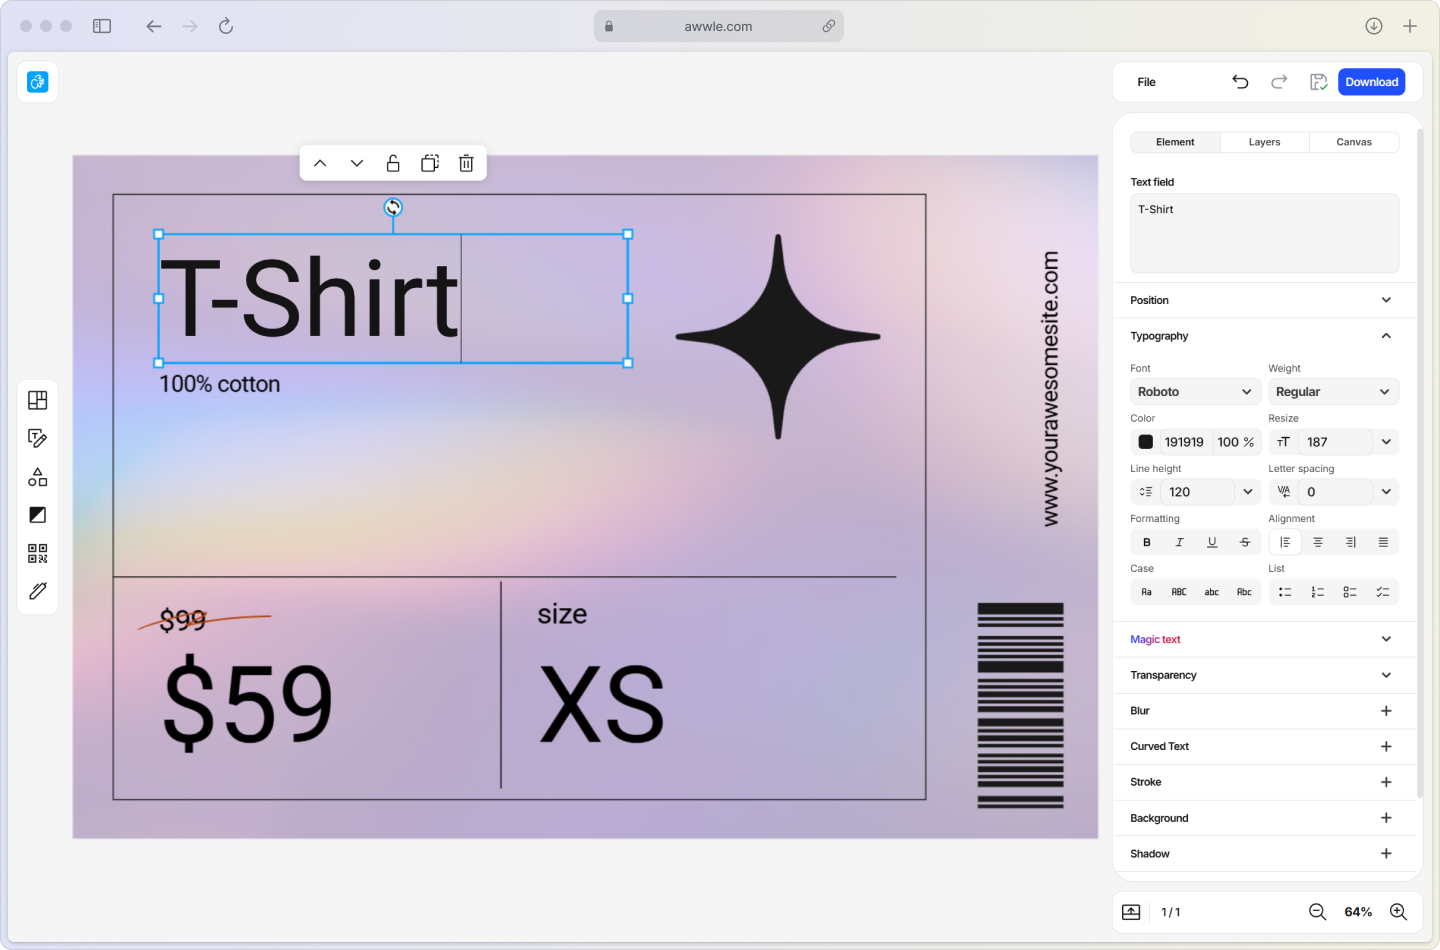Open the shapes tool in left sidebar
Viewport: 1440px width, 950px height.
tap(38, 477)
